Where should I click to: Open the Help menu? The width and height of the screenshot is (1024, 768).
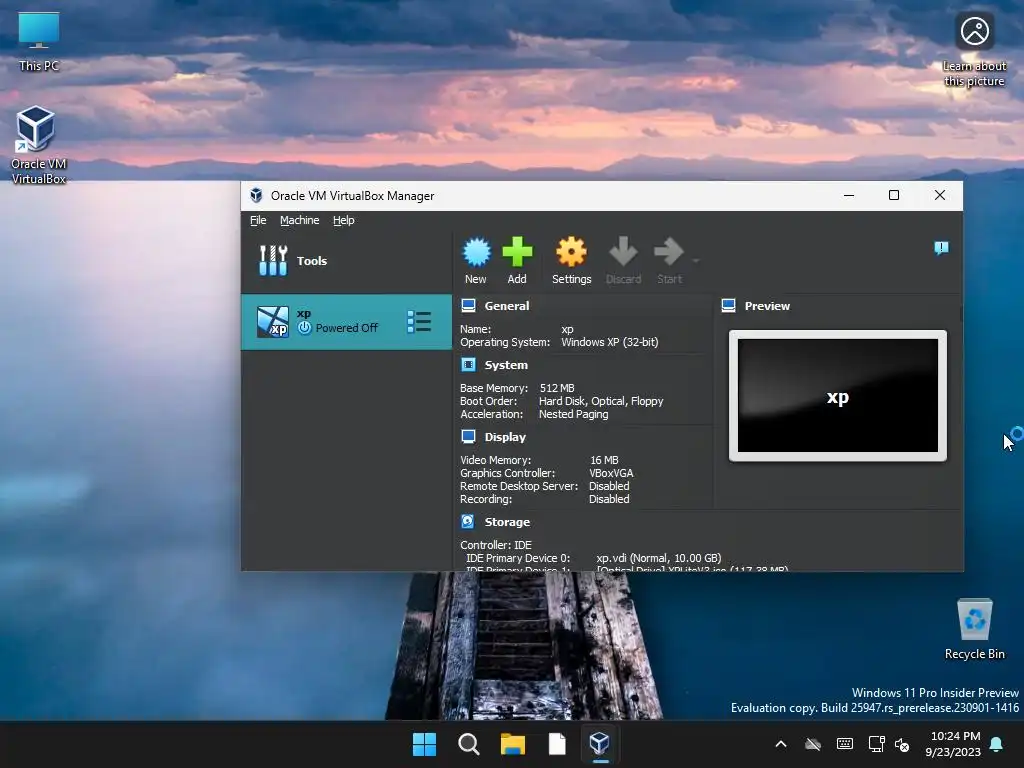pos(344,220)
